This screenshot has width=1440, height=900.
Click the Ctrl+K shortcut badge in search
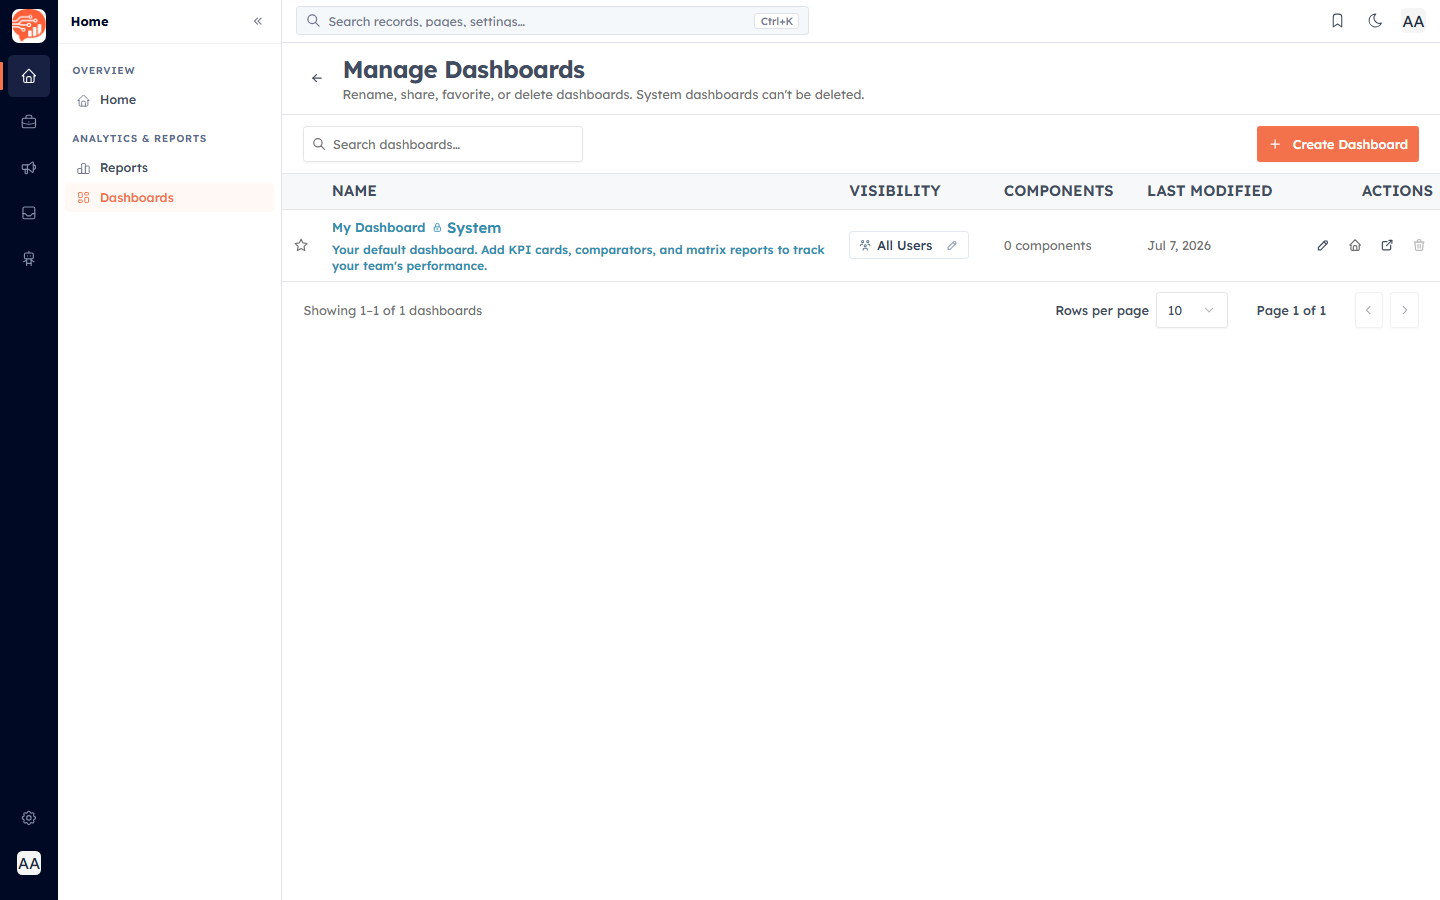coord(777,21)
